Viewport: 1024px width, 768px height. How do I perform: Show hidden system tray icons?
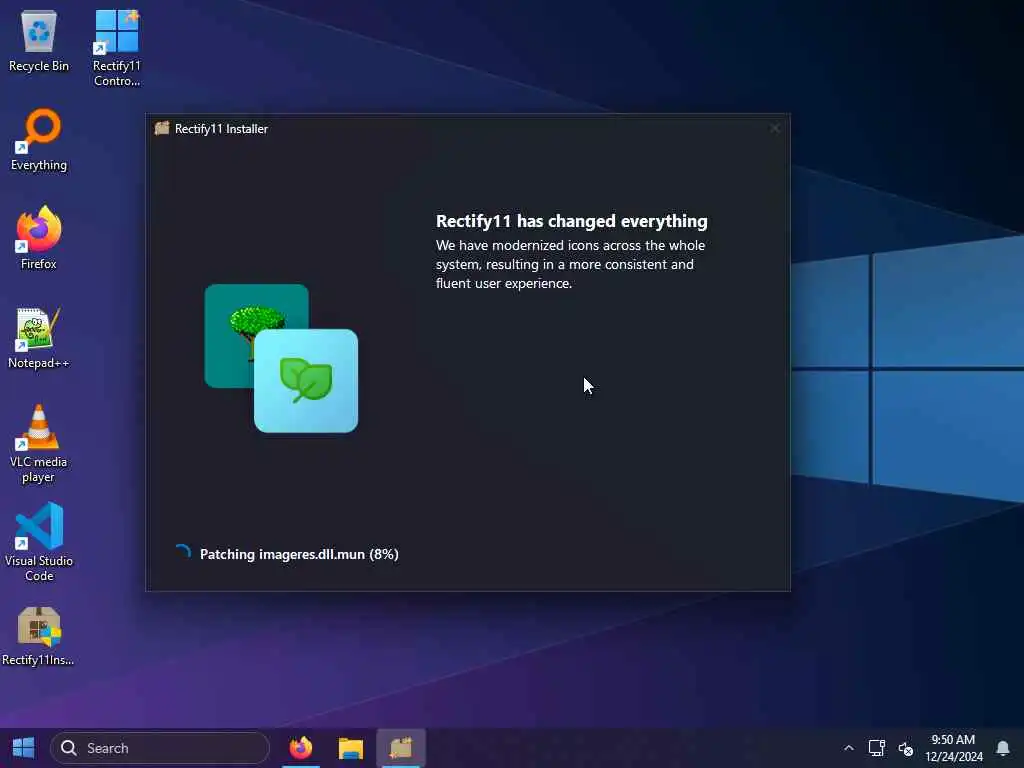point(848,748)
